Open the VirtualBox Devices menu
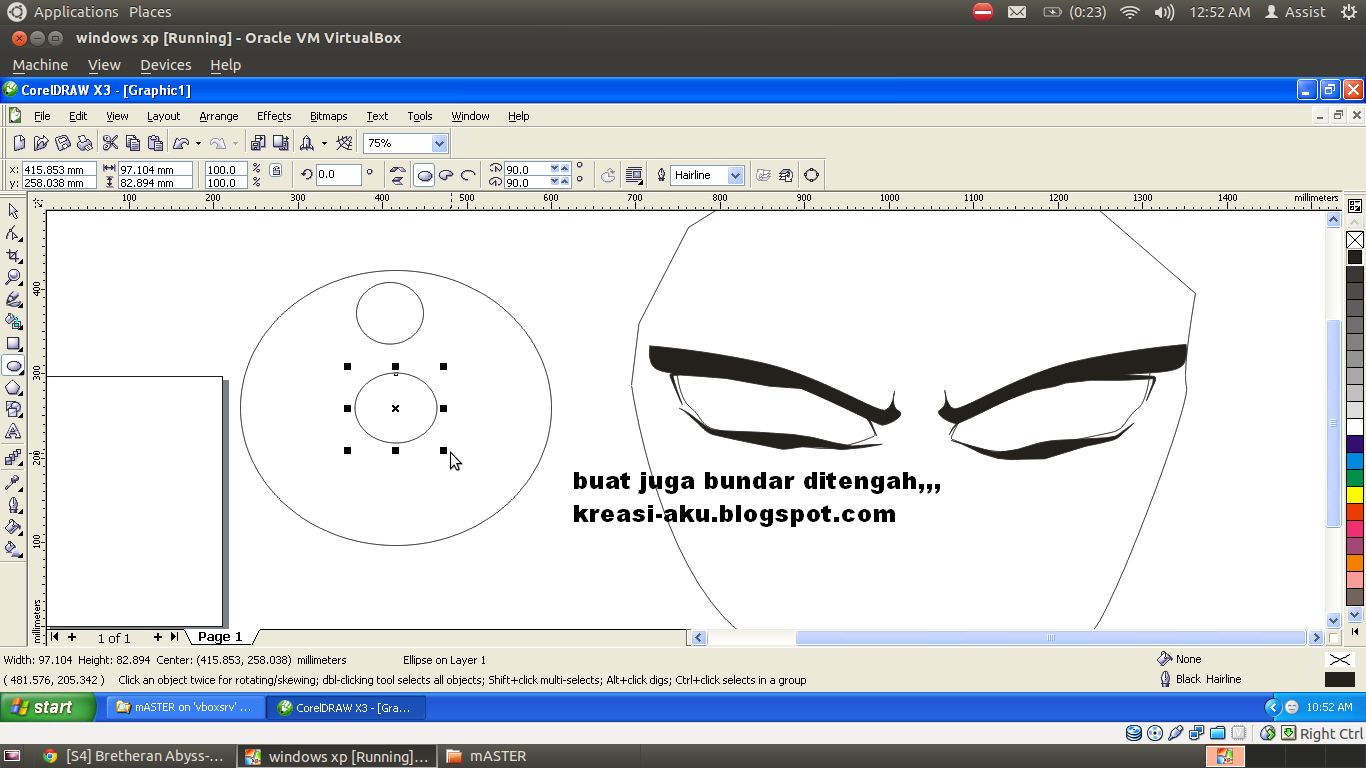The image size is (1366, 768). pyautogui.click(x=165, y=65)
